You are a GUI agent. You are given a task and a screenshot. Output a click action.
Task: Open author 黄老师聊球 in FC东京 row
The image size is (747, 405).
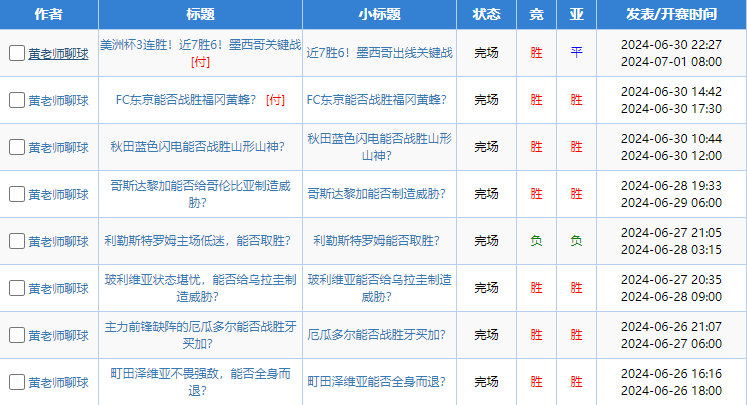[x=58, y=101]
